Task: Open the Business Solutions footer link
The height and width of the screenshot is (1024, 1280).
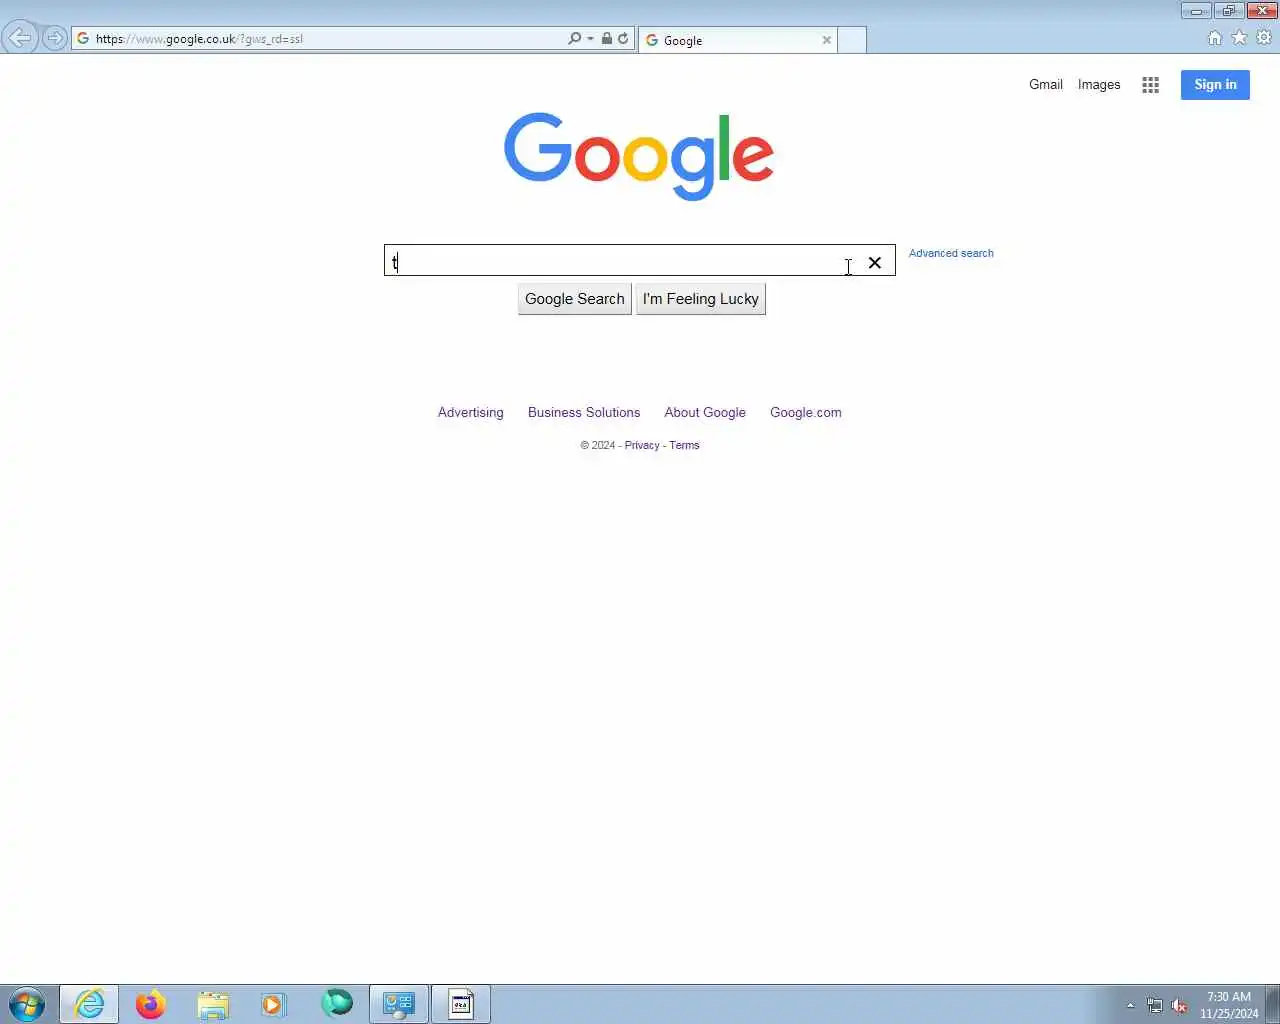Action: click(x=584, y=412)
